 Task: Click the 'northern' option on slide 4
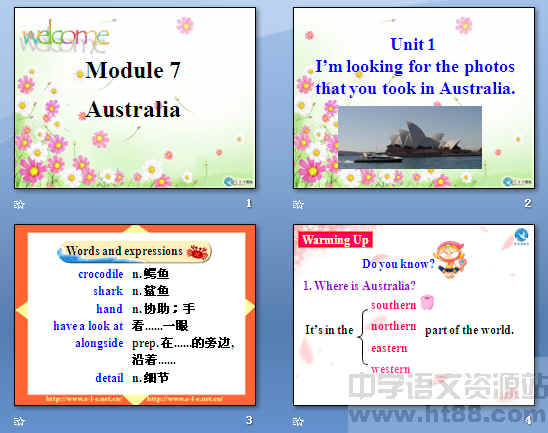(394, 326)
